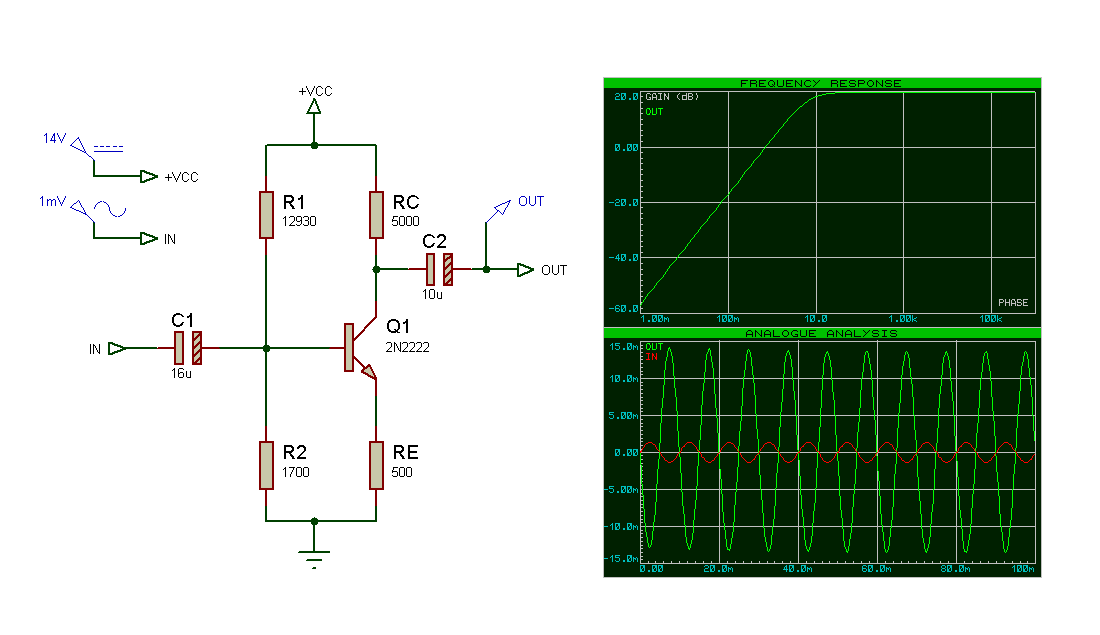Click the 20.0 gain axis value
This screenshot has height=635, width=1100.
click(626, 97)
